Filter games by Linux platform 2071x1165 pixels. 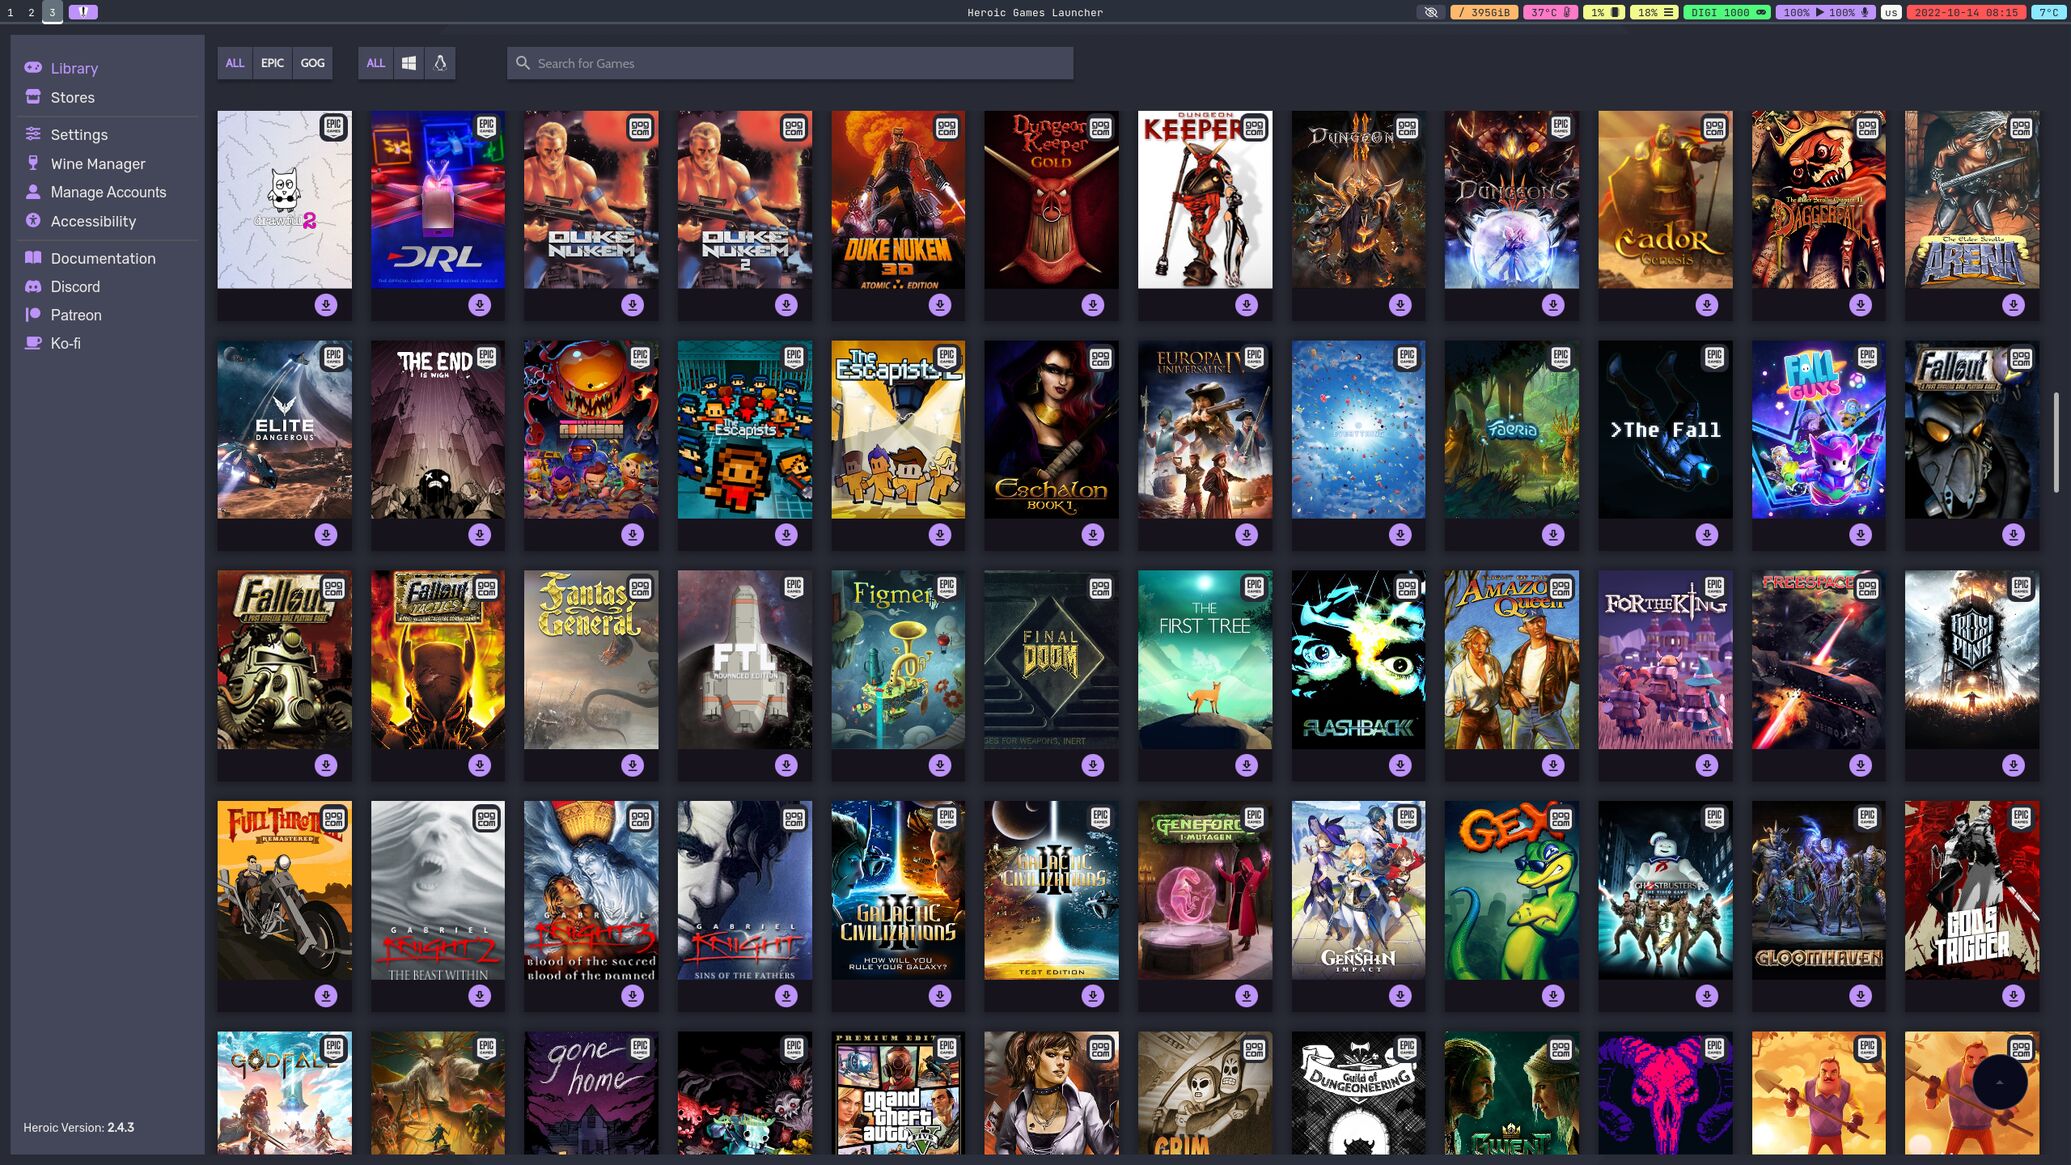tap(440, 63)
